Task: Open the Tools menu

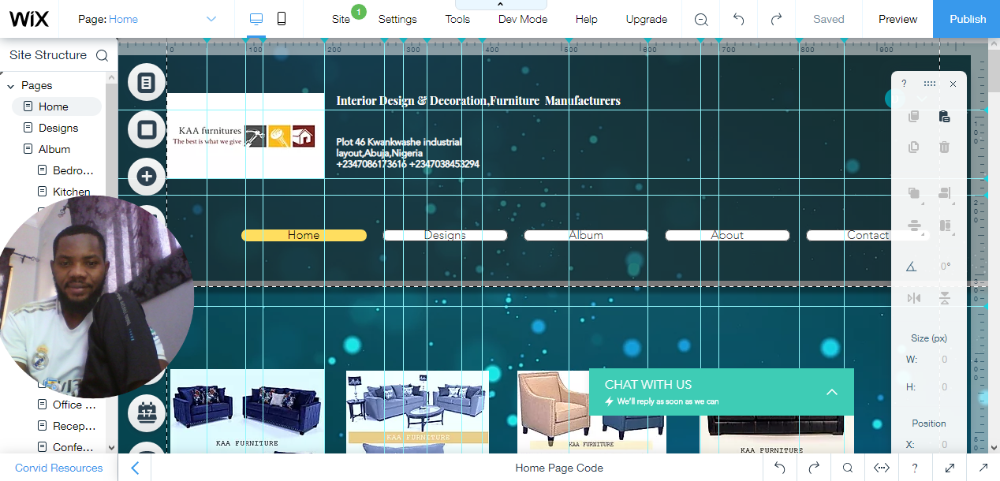Action: click(x=457, y=19)
